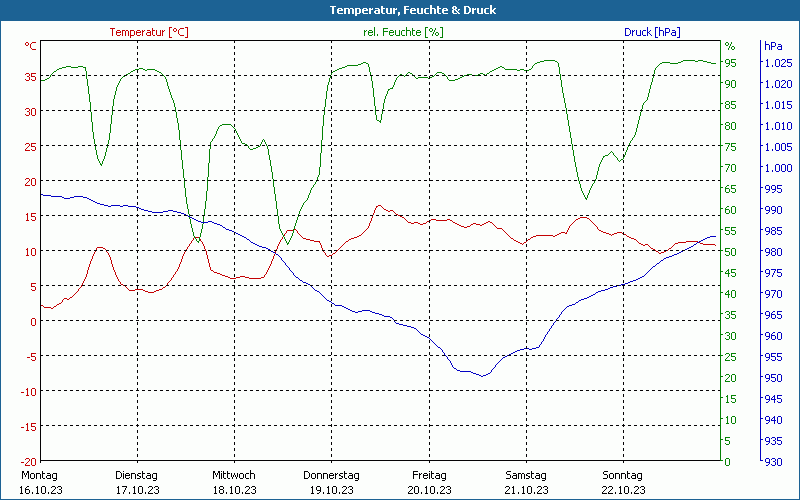Click the "1.005" pressure axis value
Viewport: 800px width, 500px height.
(778, 147)
